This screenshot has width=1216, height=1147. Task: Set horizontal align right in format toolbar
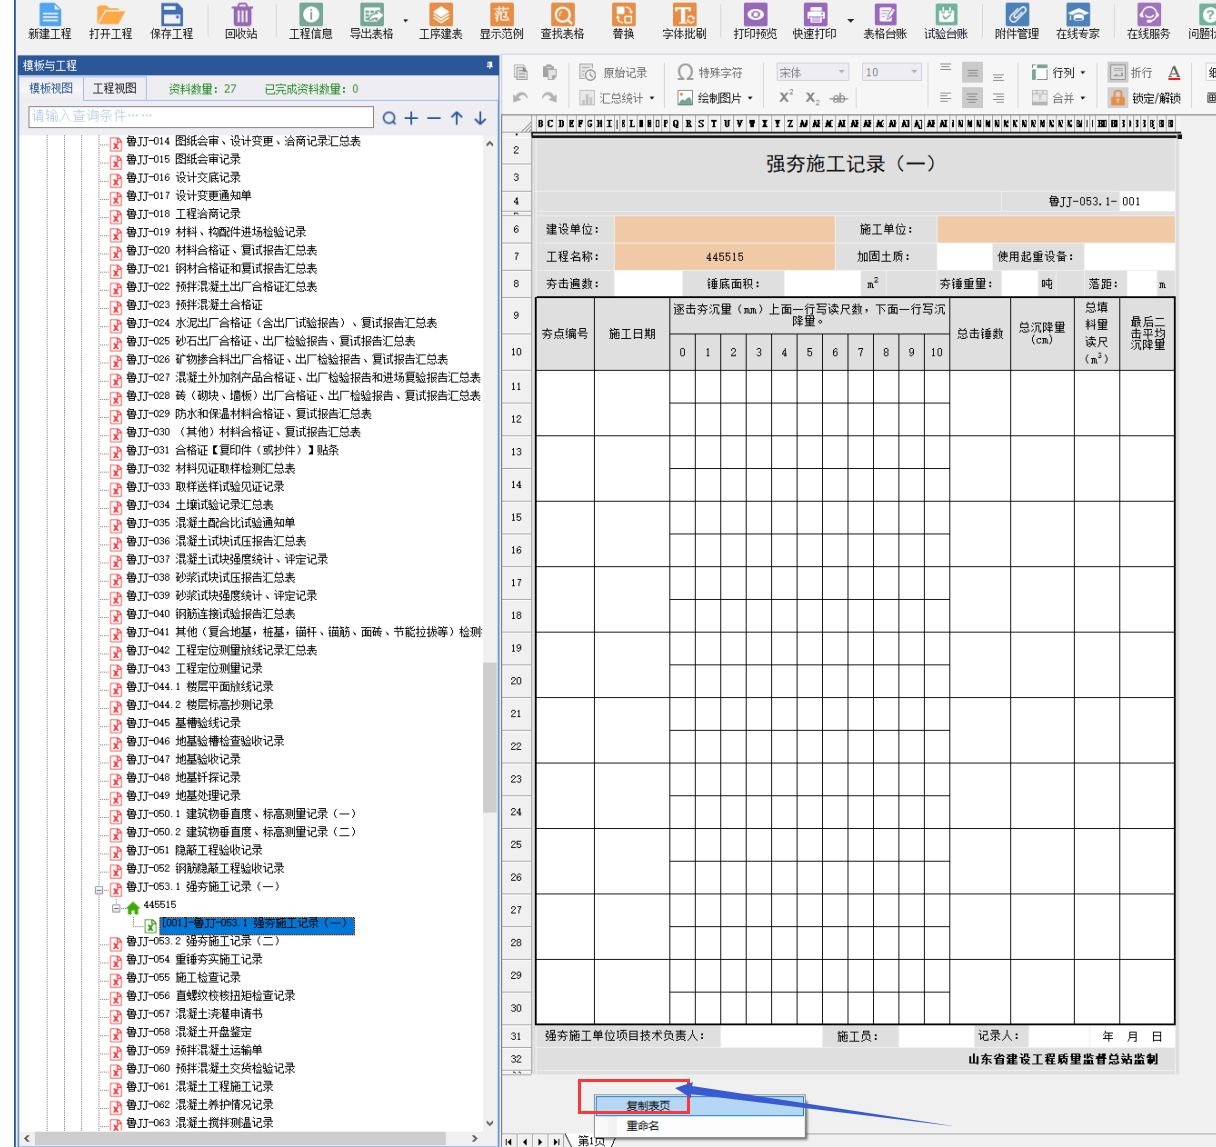click(x=998, y=98)
